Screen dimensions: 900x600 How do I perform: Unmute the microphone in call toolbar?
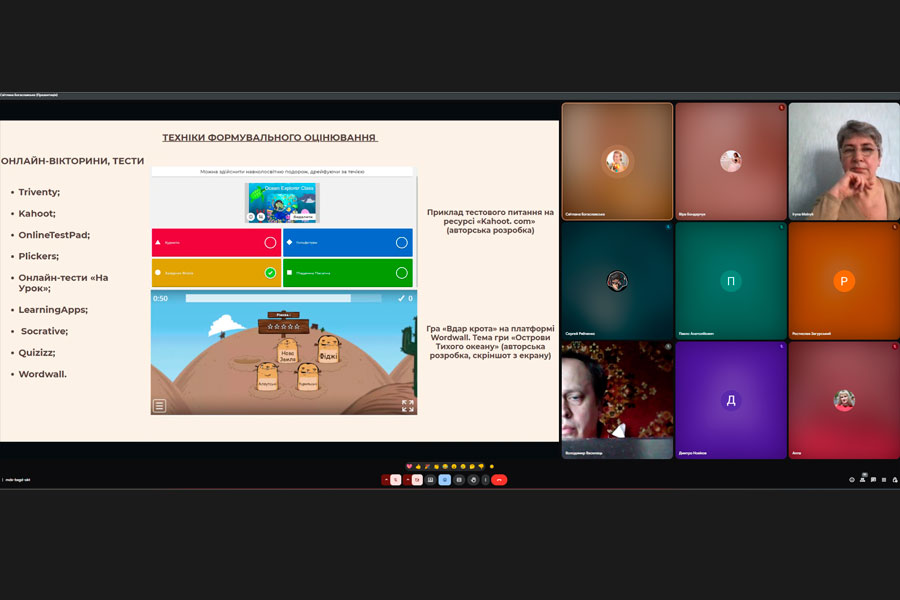tap(395, 480)
